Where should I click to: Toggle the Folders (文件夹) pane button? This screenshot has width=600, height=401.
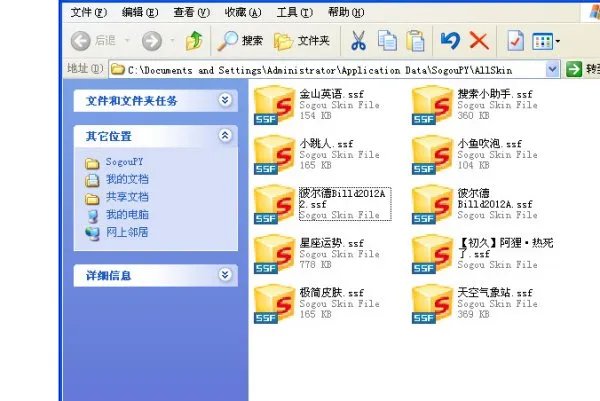[x=302, y=41]
